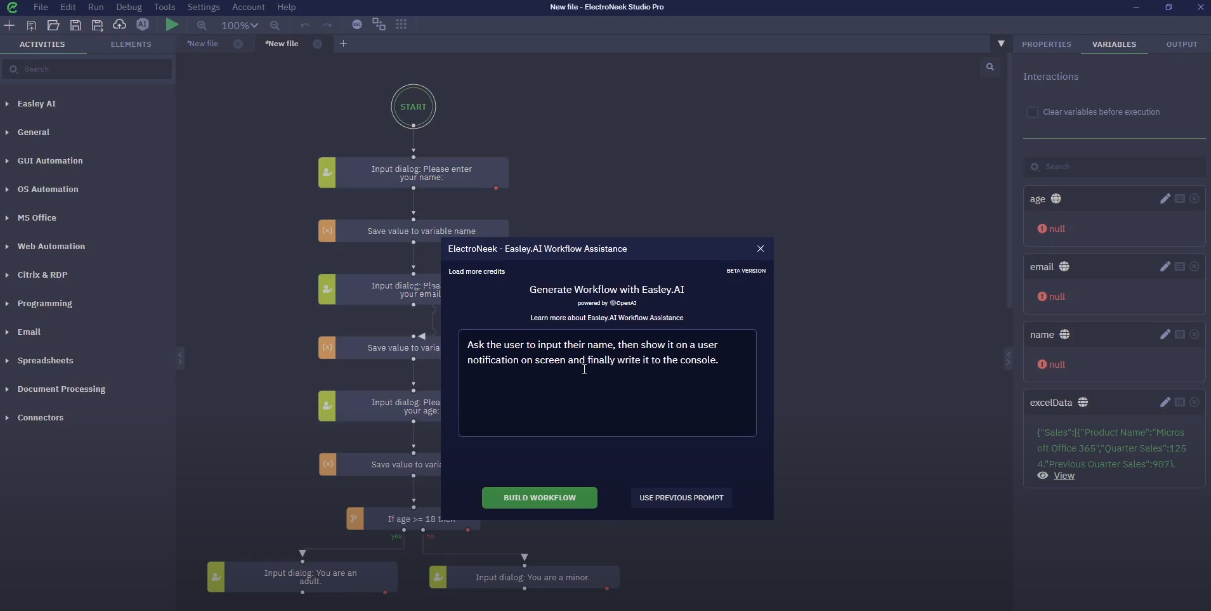Click the save floppy disk icon
This screenshot has height=611, width=1211.
[x=75, y=25]
